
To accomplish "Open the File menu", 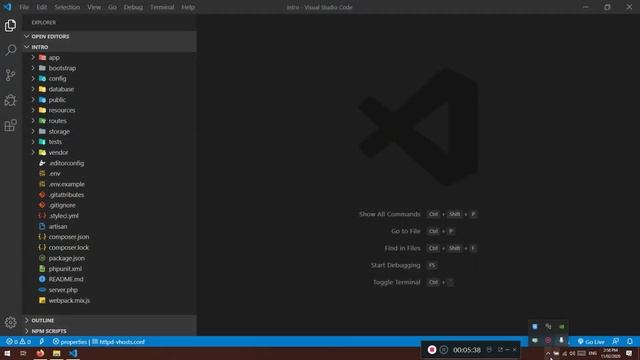I will point(24,7).
